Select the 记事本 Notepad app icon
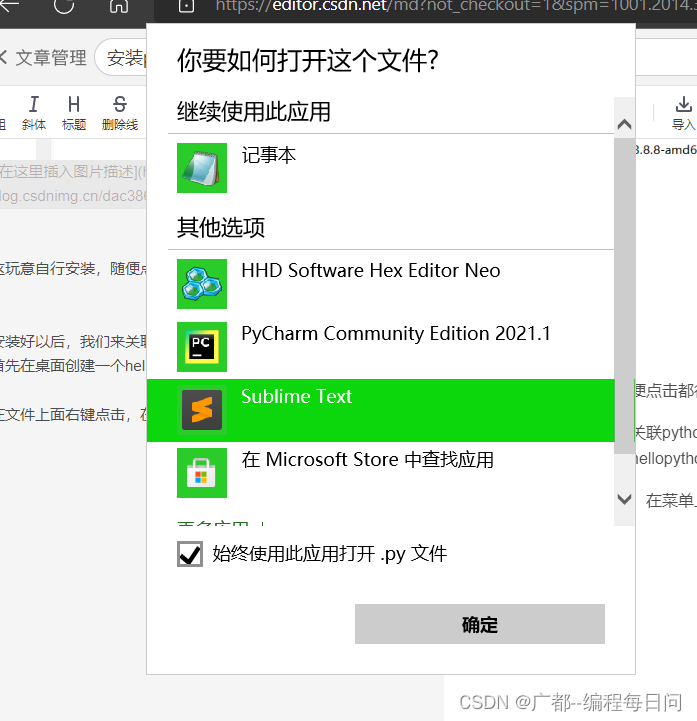Viewport: 697px width, 721px height. (202, 168)
